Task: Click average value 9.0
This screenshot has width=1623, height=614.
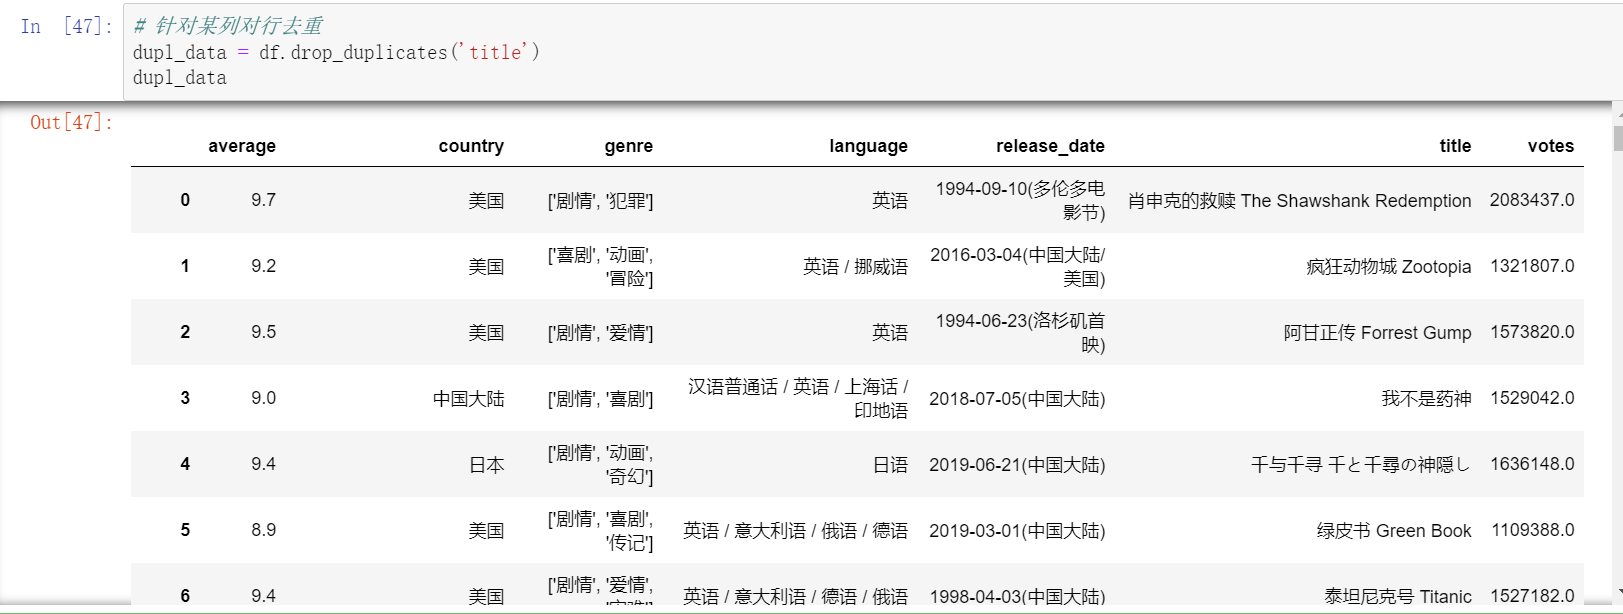Action: pyautogui.click(x=264, y=398)
